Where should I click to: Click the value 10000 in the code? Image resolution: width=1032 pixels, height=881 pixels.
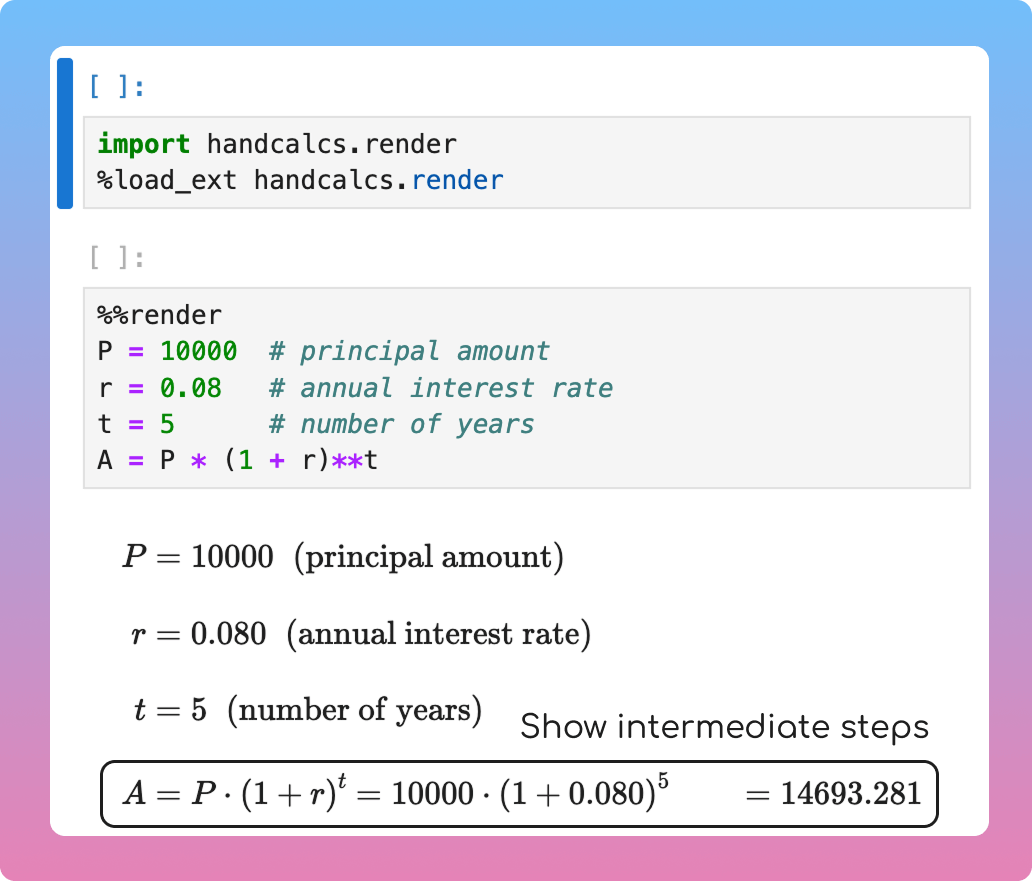coord(199,352)
